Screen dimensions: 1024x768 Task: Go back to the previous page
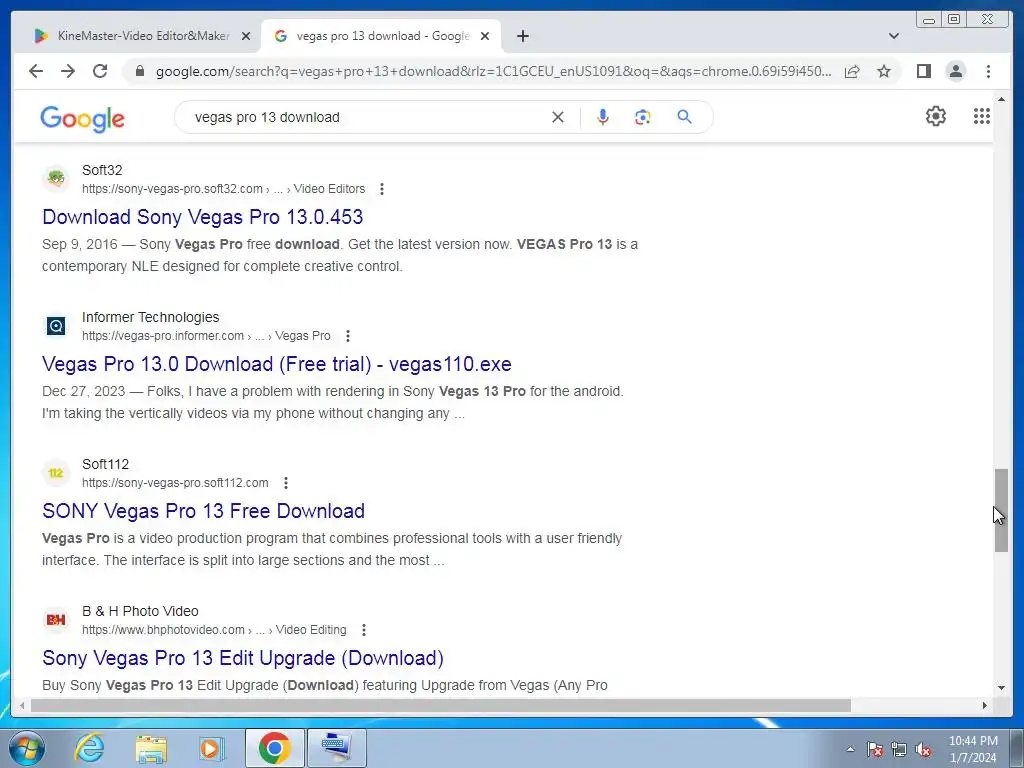(x=36, y=71)
